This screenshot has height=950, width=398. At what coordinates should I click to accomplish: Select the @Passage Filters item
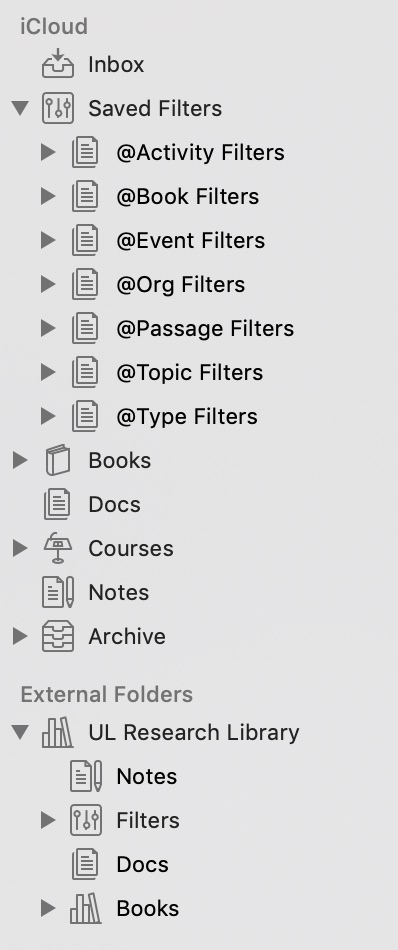tap(205, 328)
